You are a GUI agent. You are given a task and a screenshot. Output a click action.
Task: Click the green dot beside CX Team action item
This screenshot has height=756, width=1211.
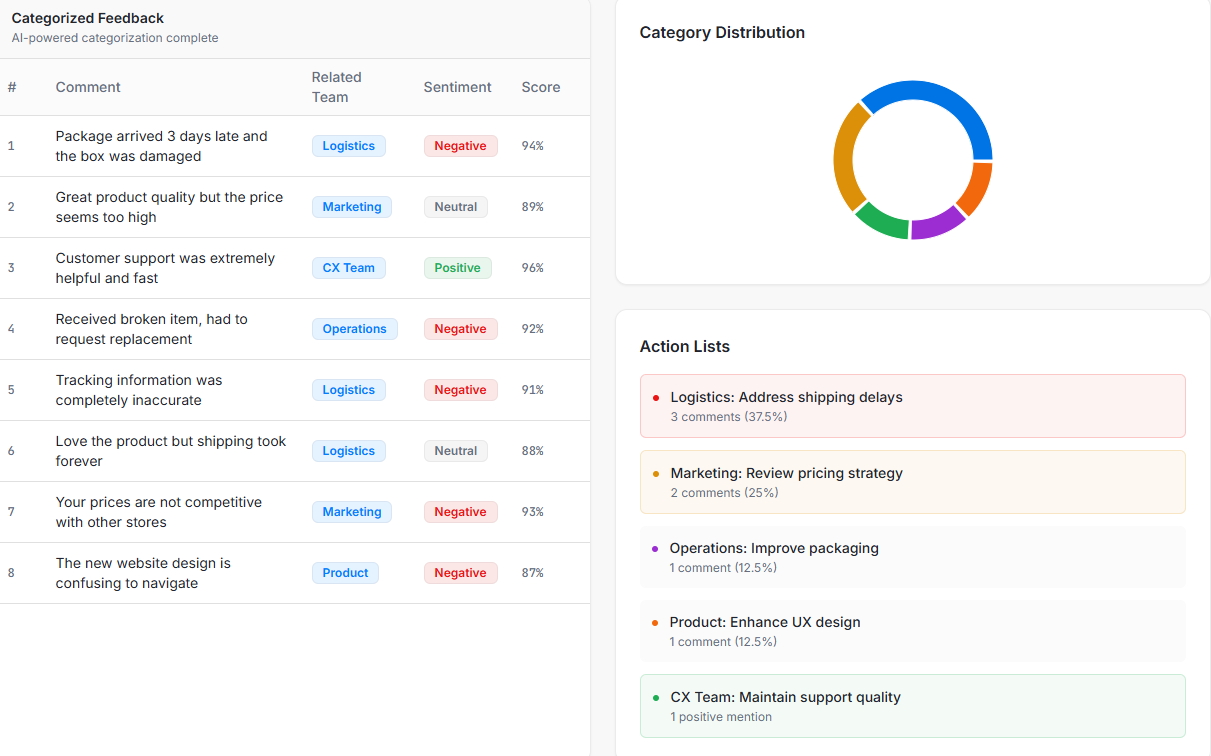[x=655, y=697]
